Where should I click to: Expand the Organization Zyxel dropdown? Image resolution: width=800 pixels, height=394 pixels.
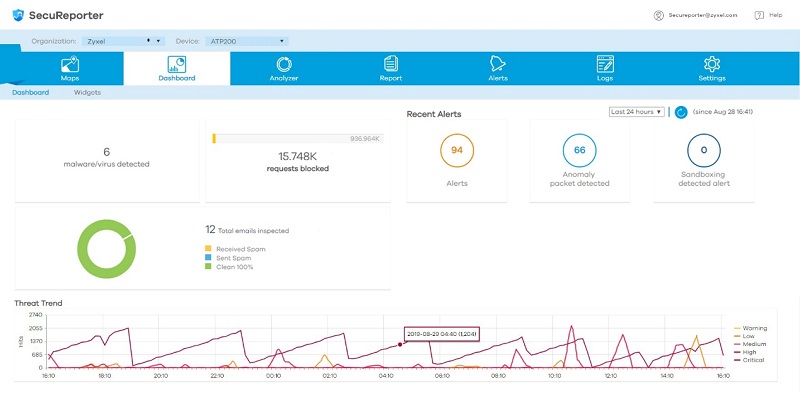[123, 41]
